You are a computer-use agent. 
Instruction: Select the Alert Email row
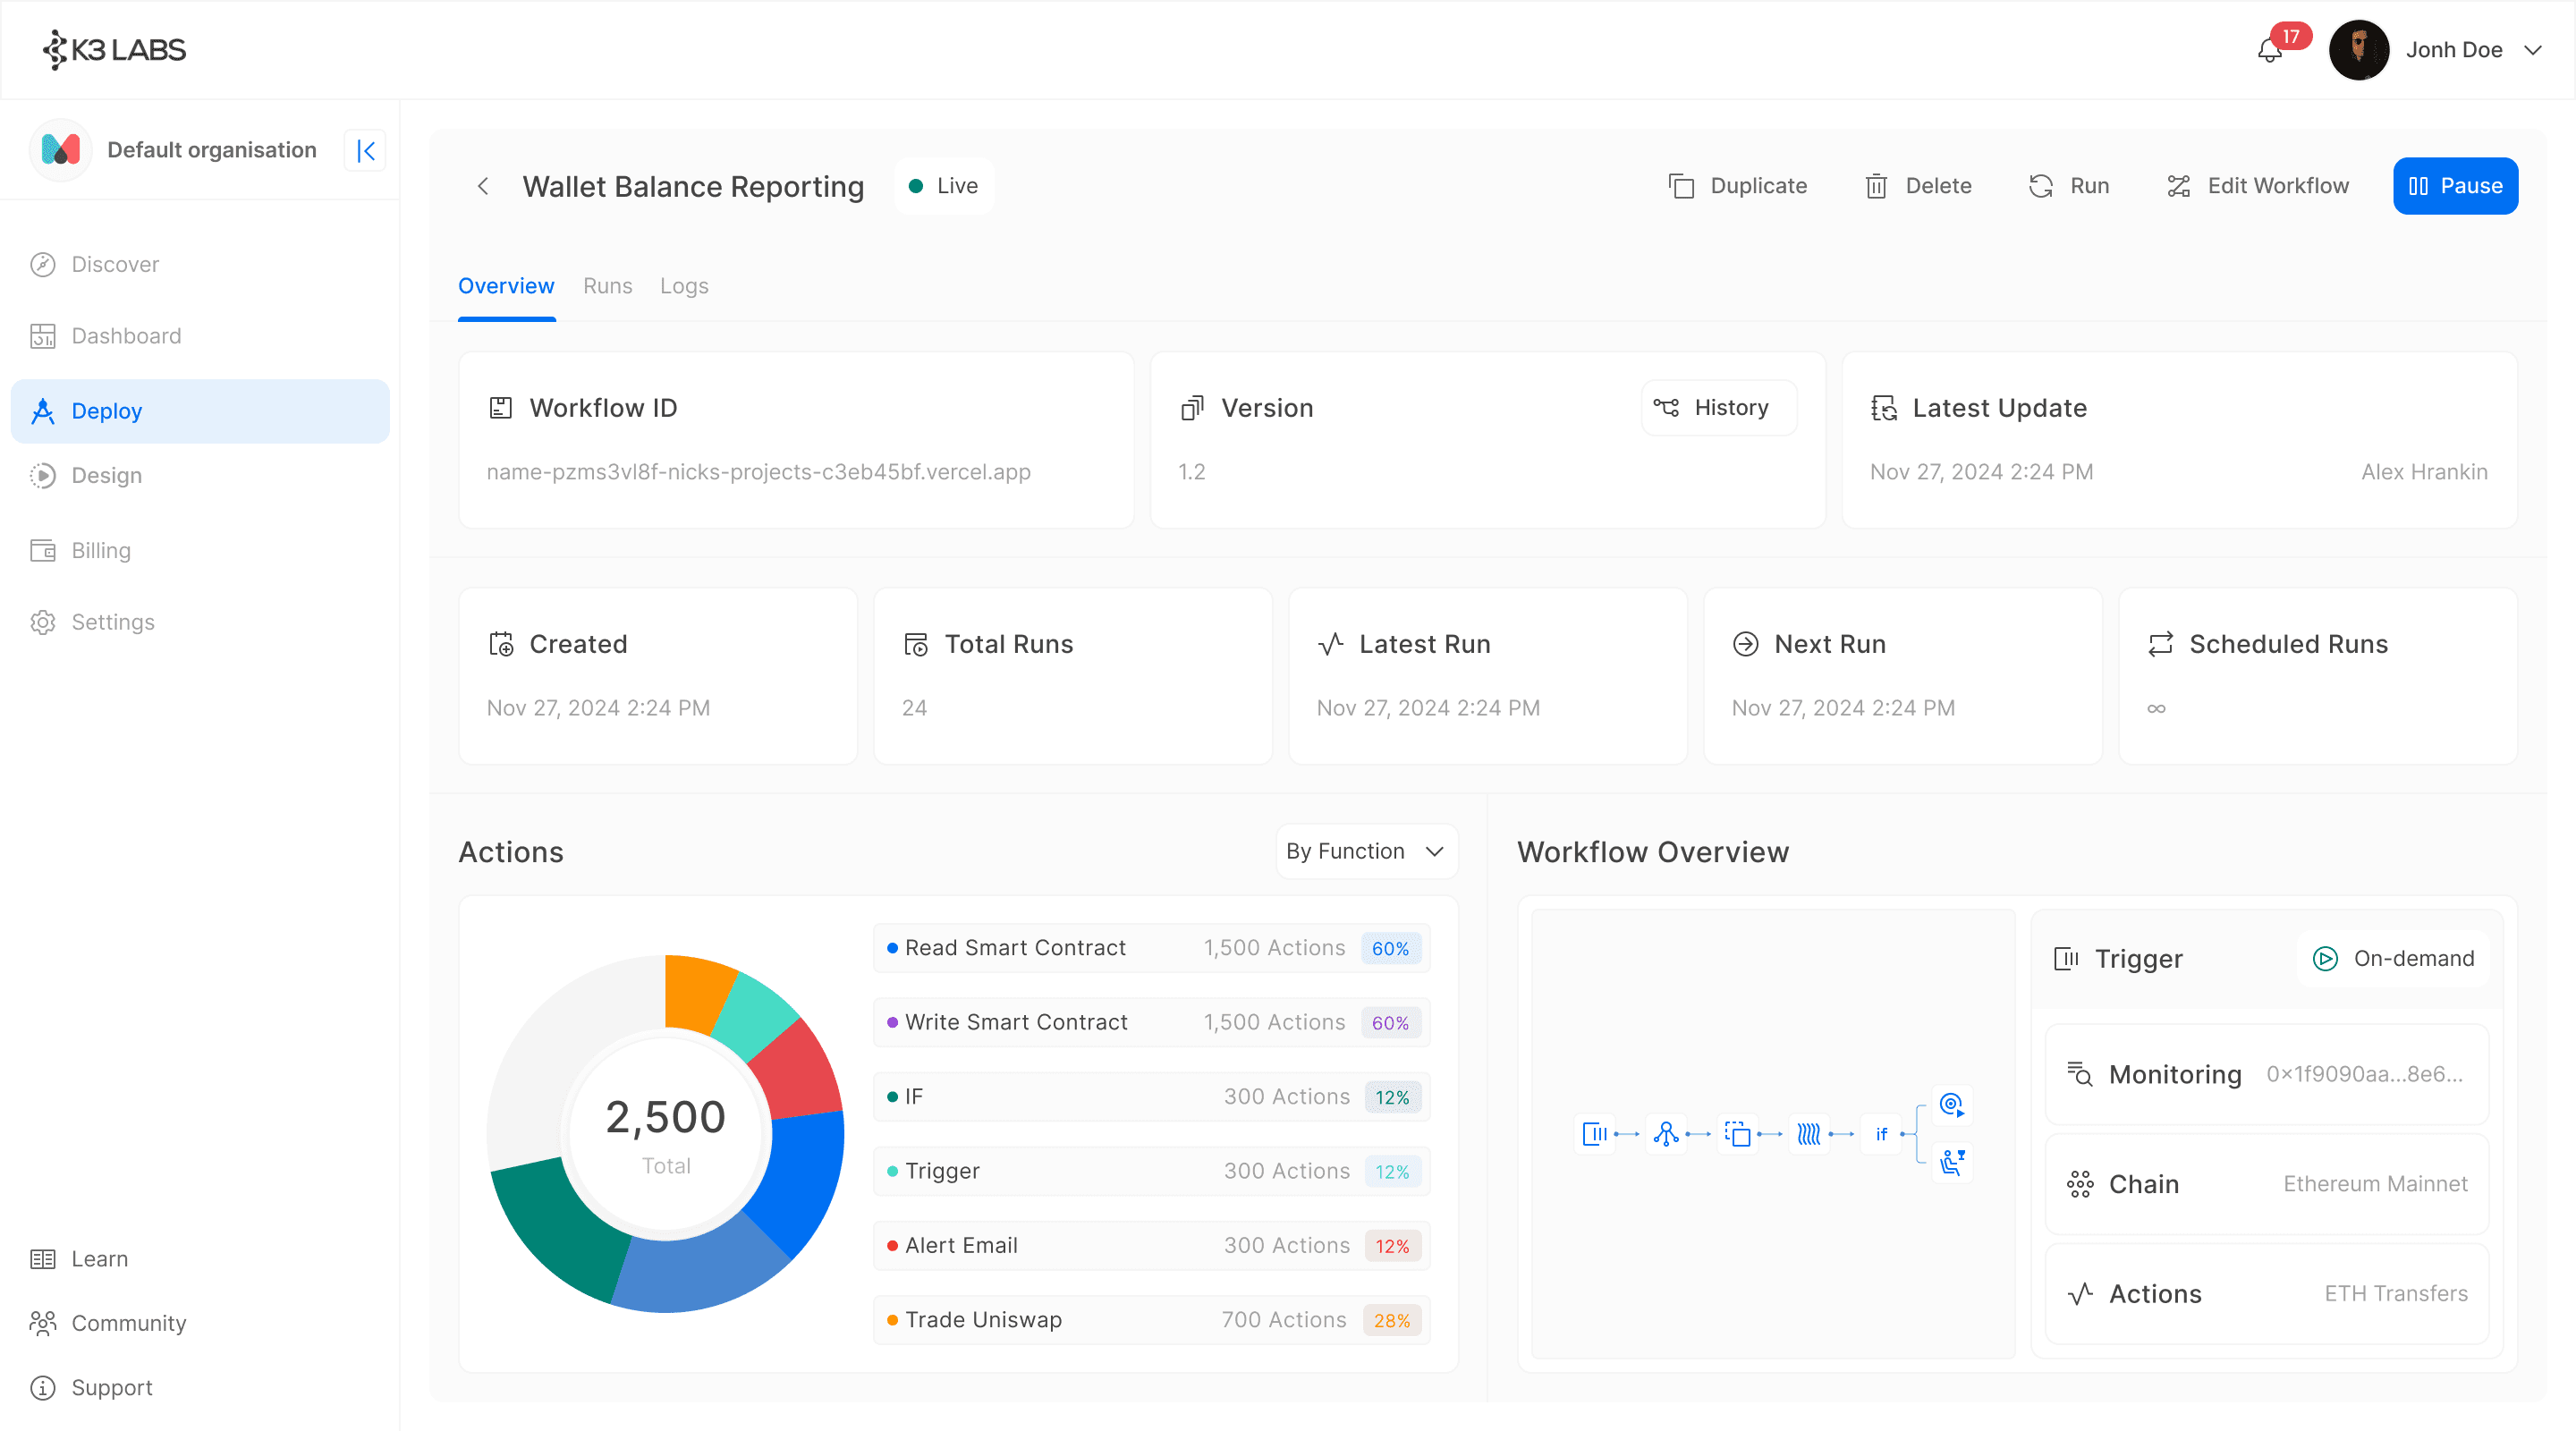coord(1151,1245)
